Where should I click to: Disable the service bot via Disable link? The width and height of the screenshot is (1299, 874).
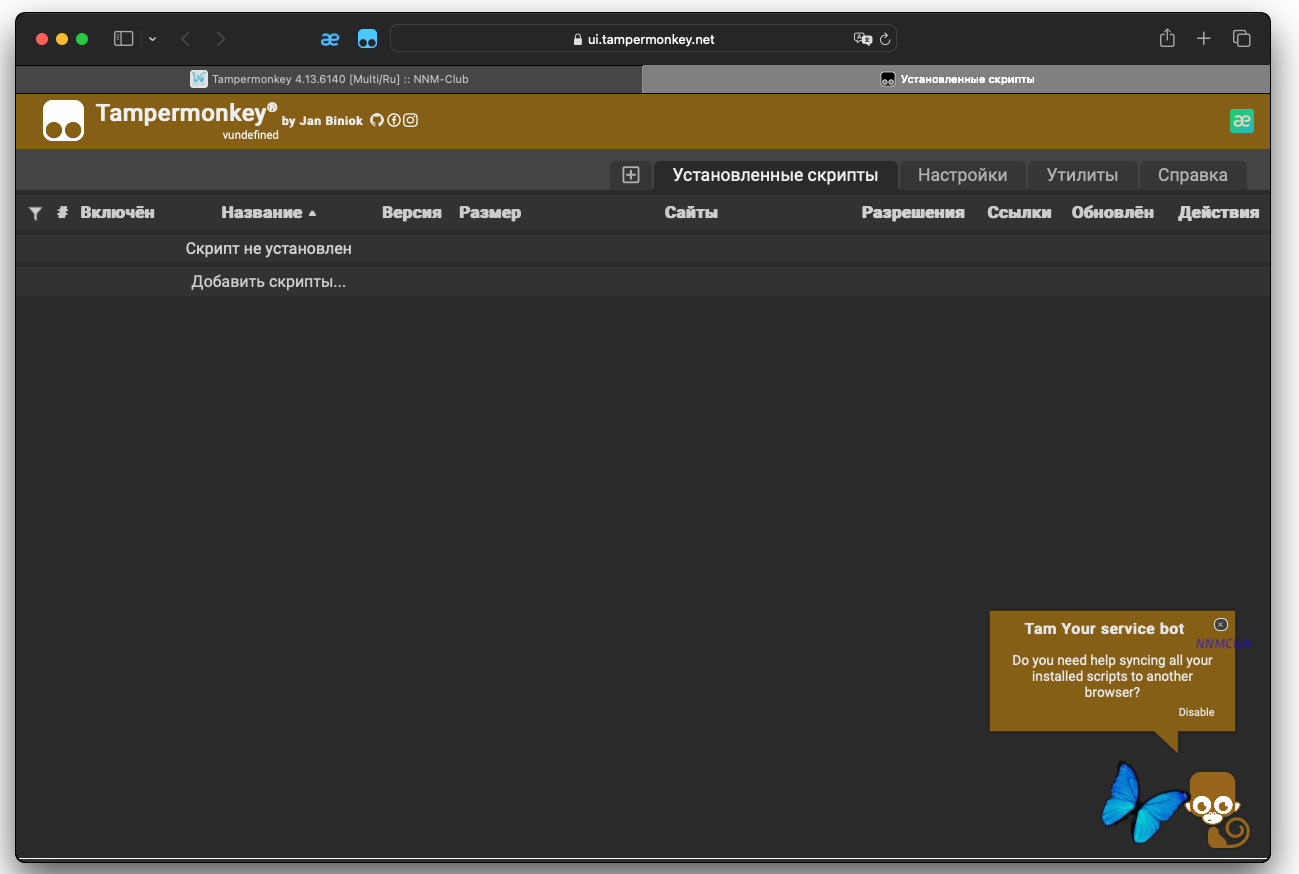point(1196,712)
